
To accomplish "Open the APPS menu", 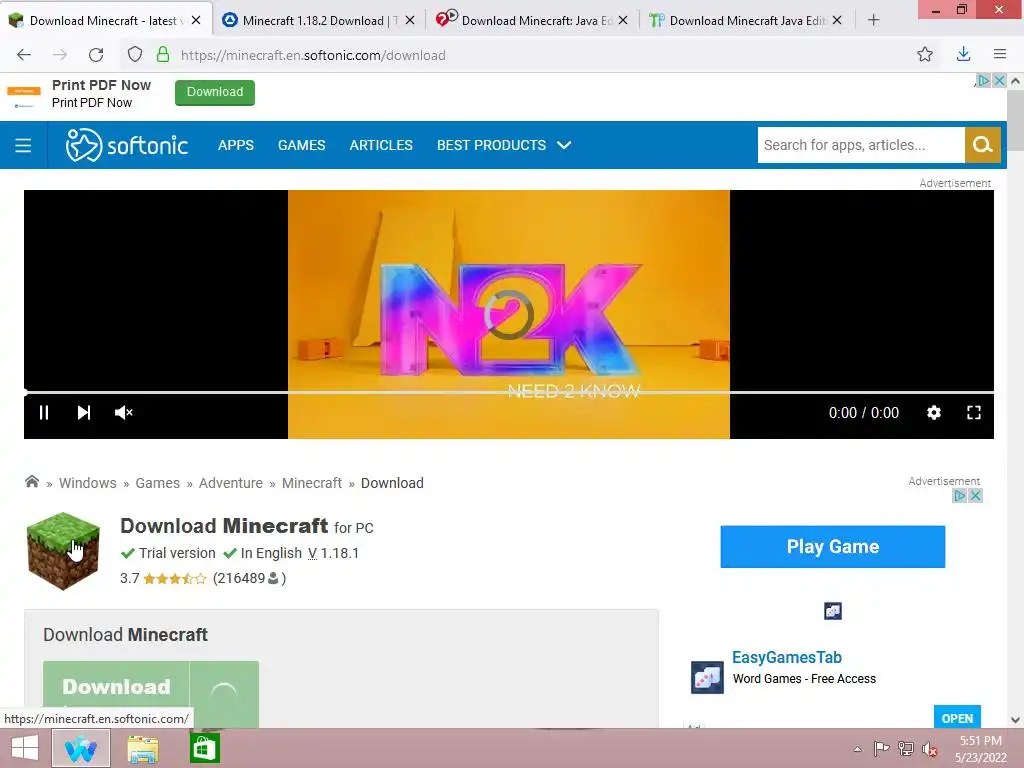I will [236, 145].
